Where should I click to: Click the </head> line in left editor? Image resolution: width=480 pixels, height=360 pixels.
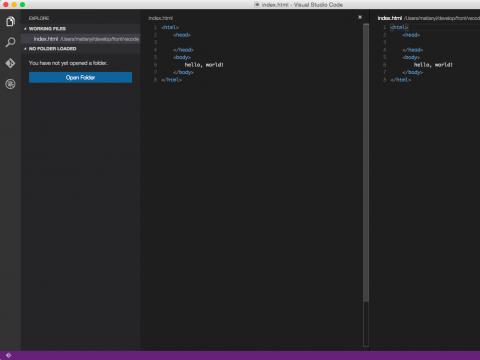coord(183,50)
